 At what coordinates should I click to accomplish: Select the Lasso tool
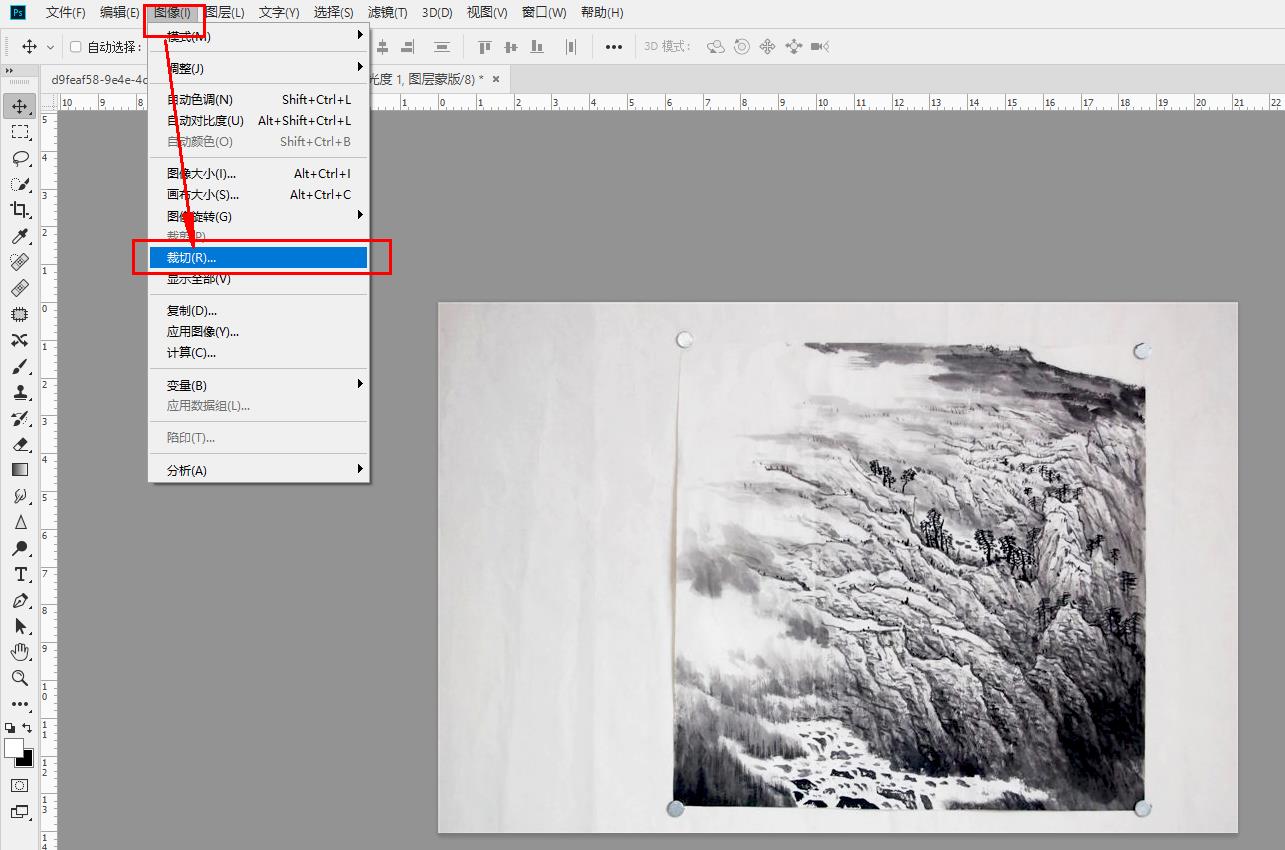click(20, 158)
